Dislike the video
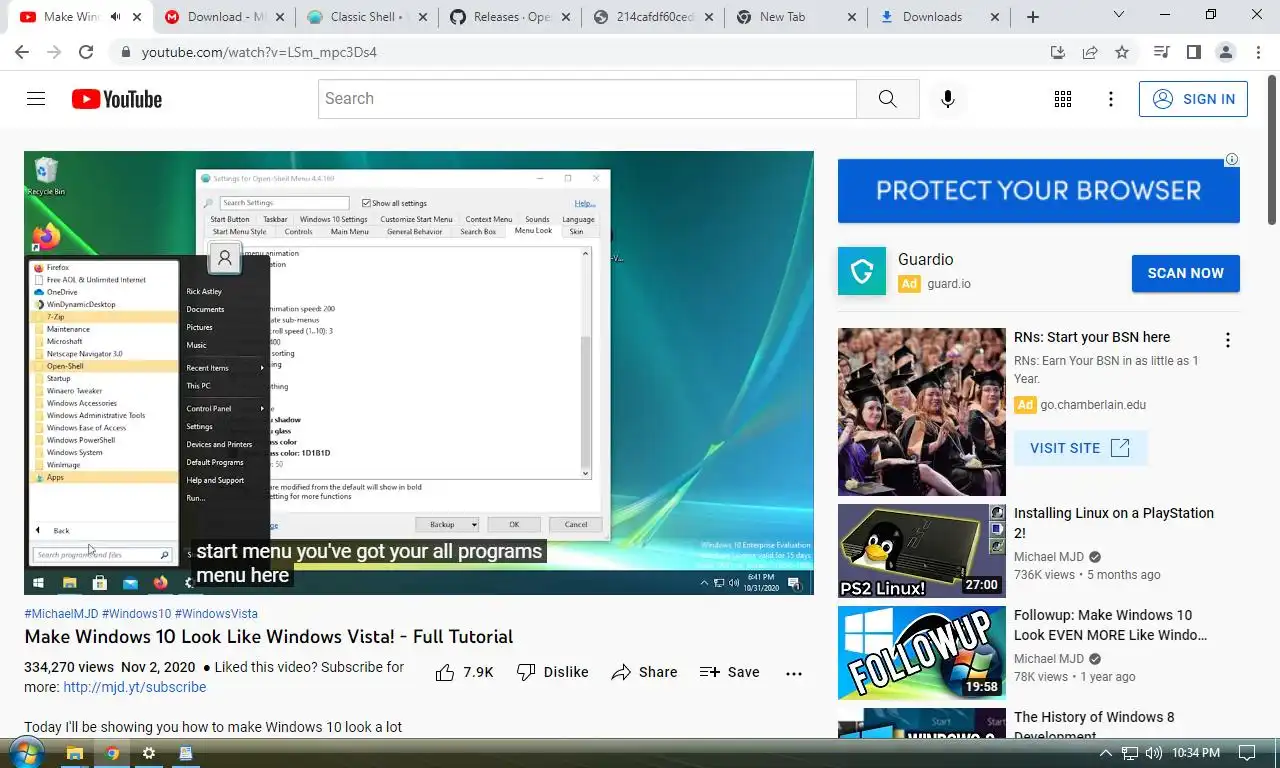This screenshot has width=1280, height=768. (552, 673)
